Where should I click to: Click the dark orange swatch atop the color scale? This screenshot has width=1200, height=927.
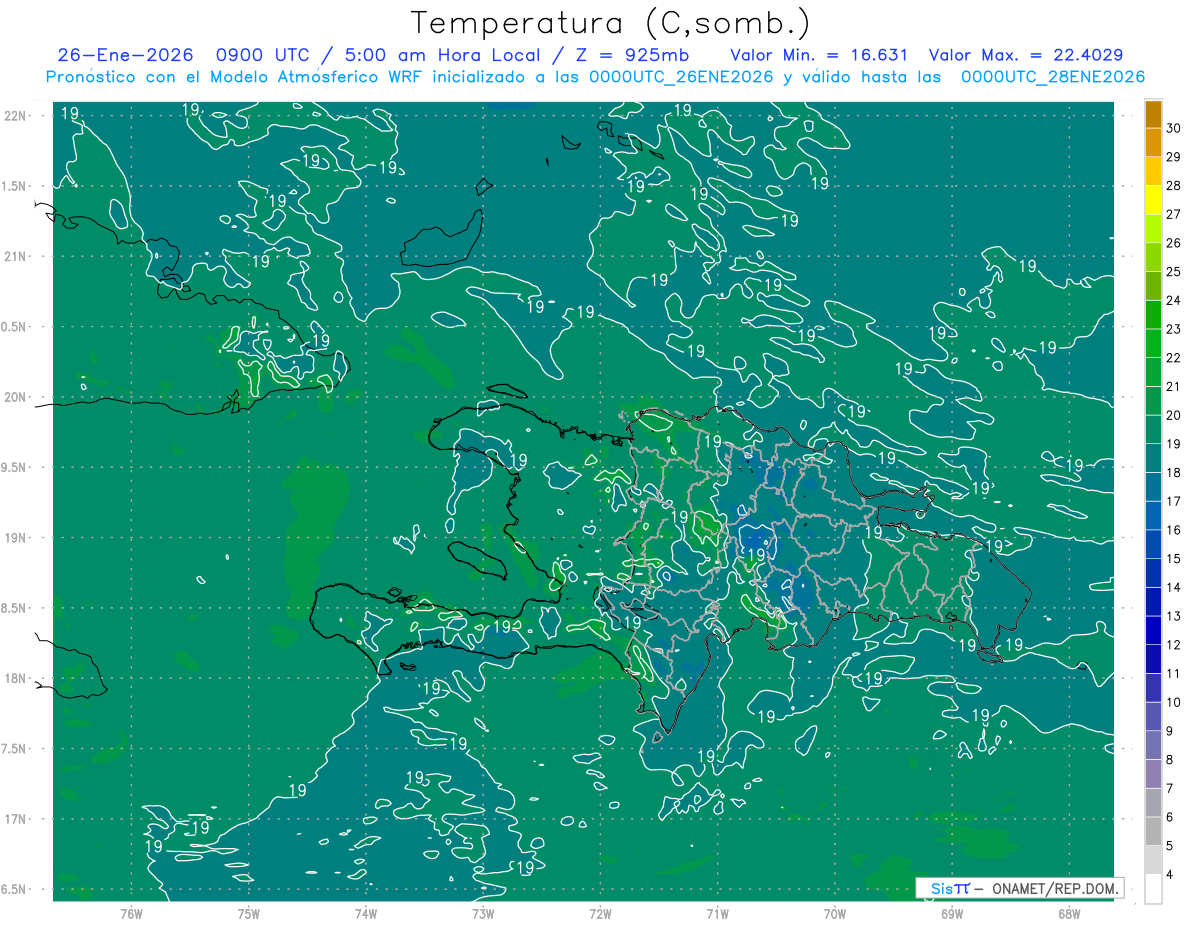(1153, 115)
